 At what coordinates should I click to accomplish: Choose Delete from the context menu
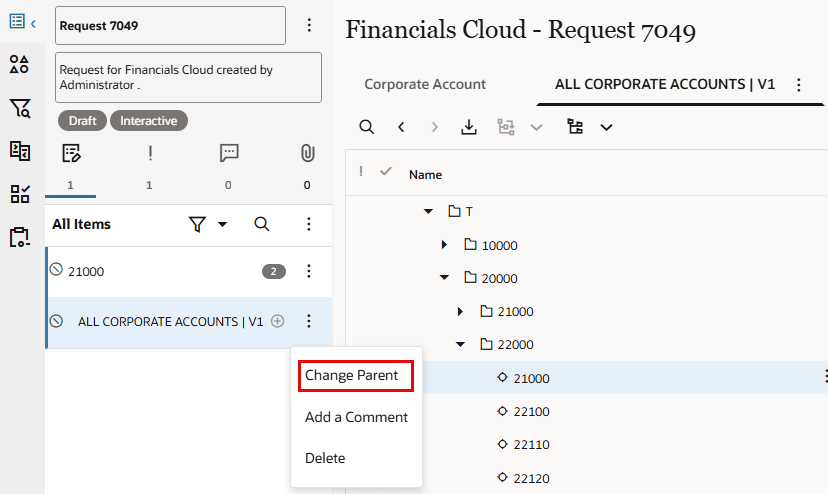click(325, 458)
